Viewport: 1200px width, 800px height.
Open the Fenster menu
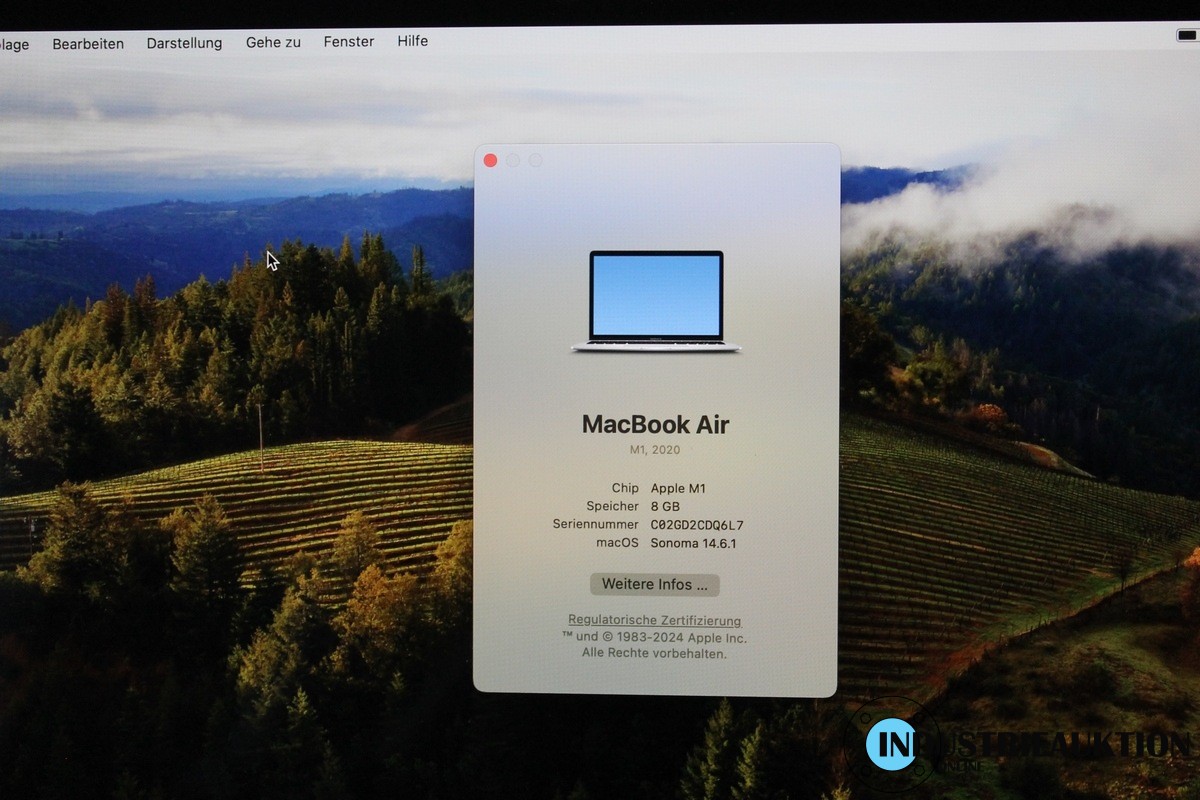coord(349,41)
